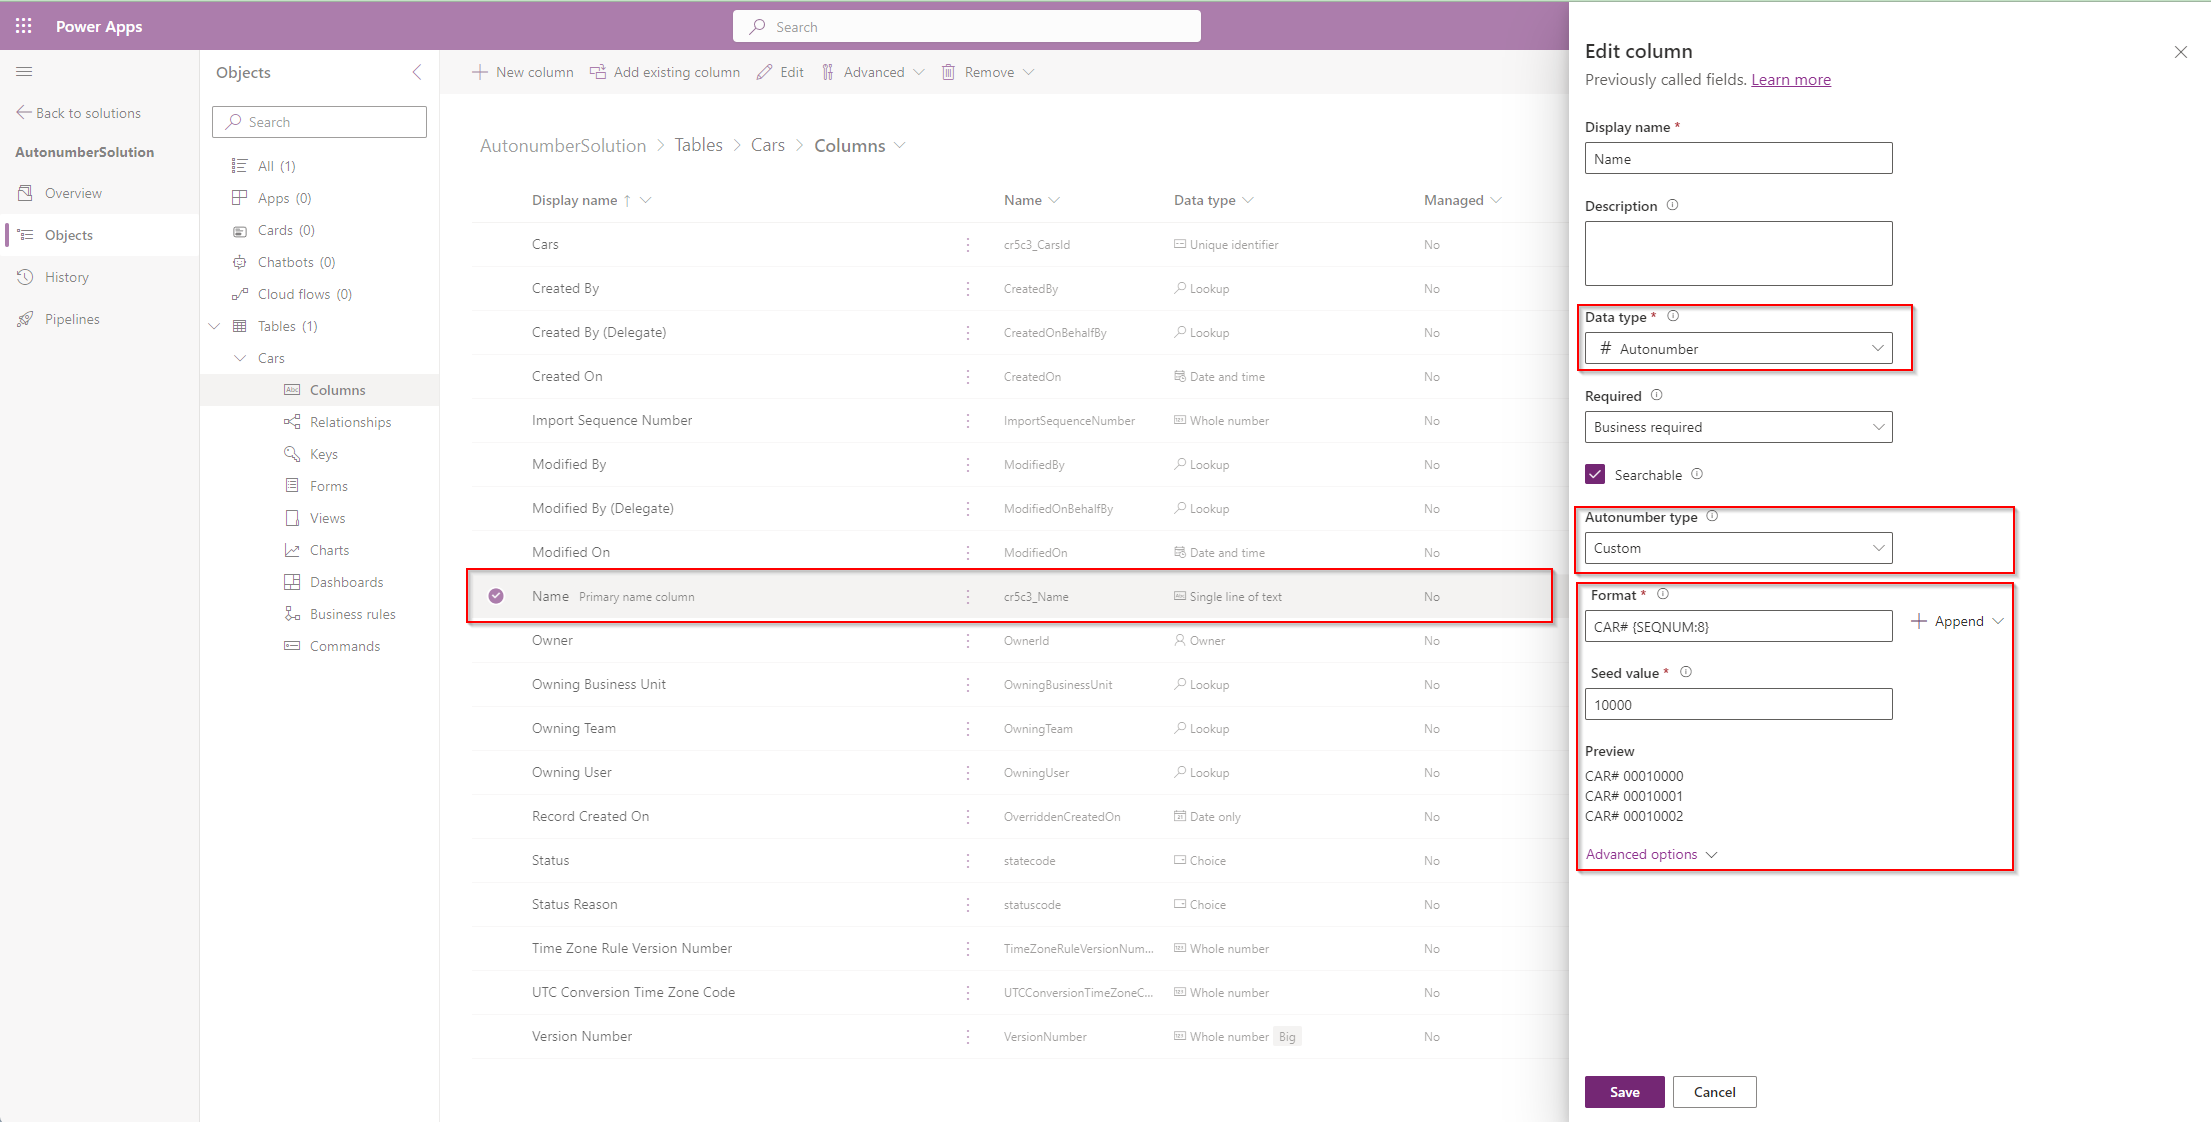The height and width of the screenshot is (1122, 2211).
Task: Expand Advanced options
Action: point(1651,854)
